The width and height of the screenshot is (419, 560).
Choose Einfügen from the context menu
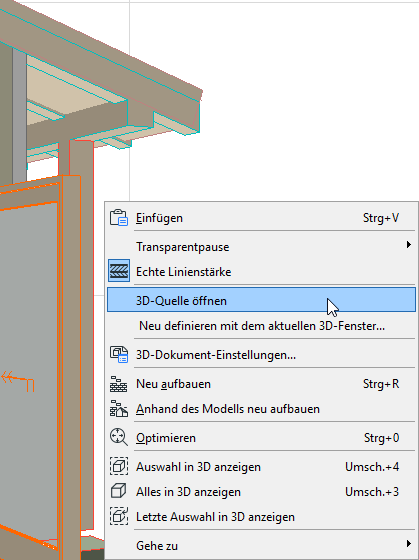pos(261,218)
